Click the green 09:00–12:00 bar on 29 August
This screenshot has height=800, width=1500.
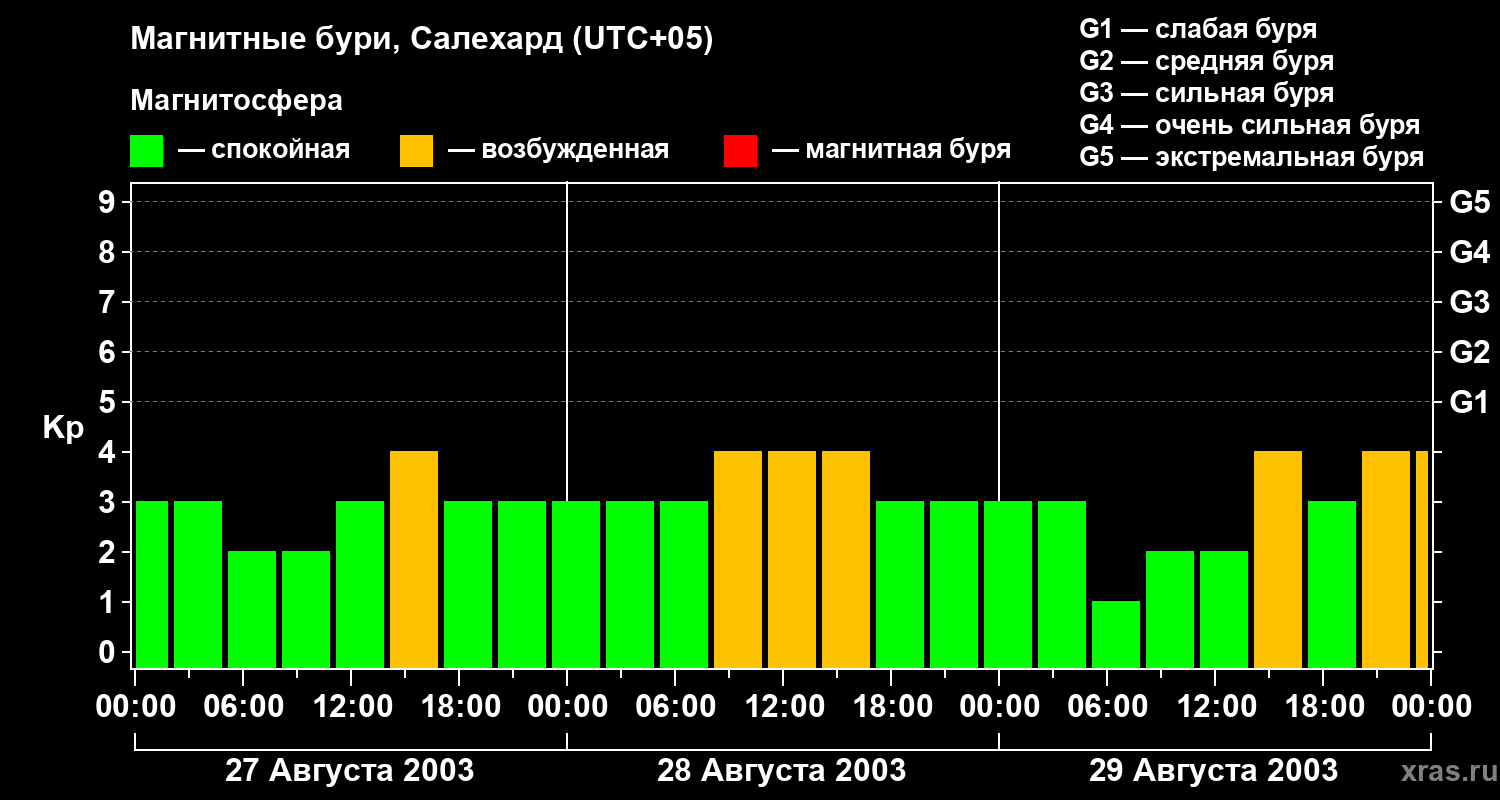coord(1170,610)
